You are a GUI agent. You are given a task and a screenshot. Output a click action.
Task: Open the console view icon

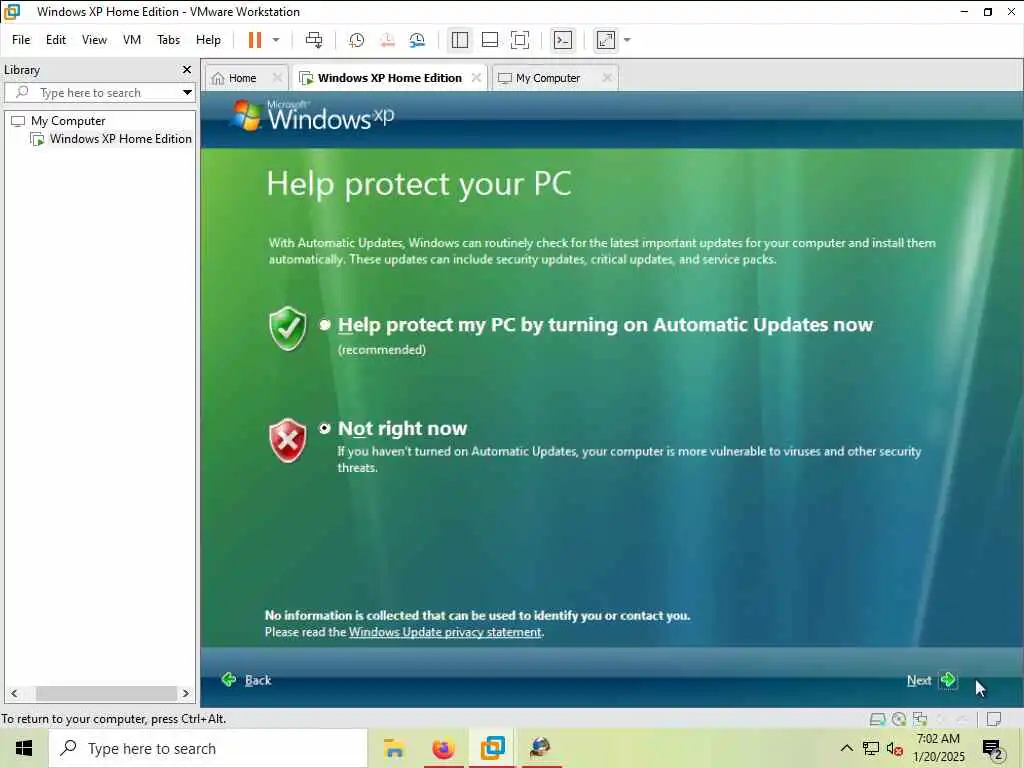pyautogui.click(x=563, y=40)
